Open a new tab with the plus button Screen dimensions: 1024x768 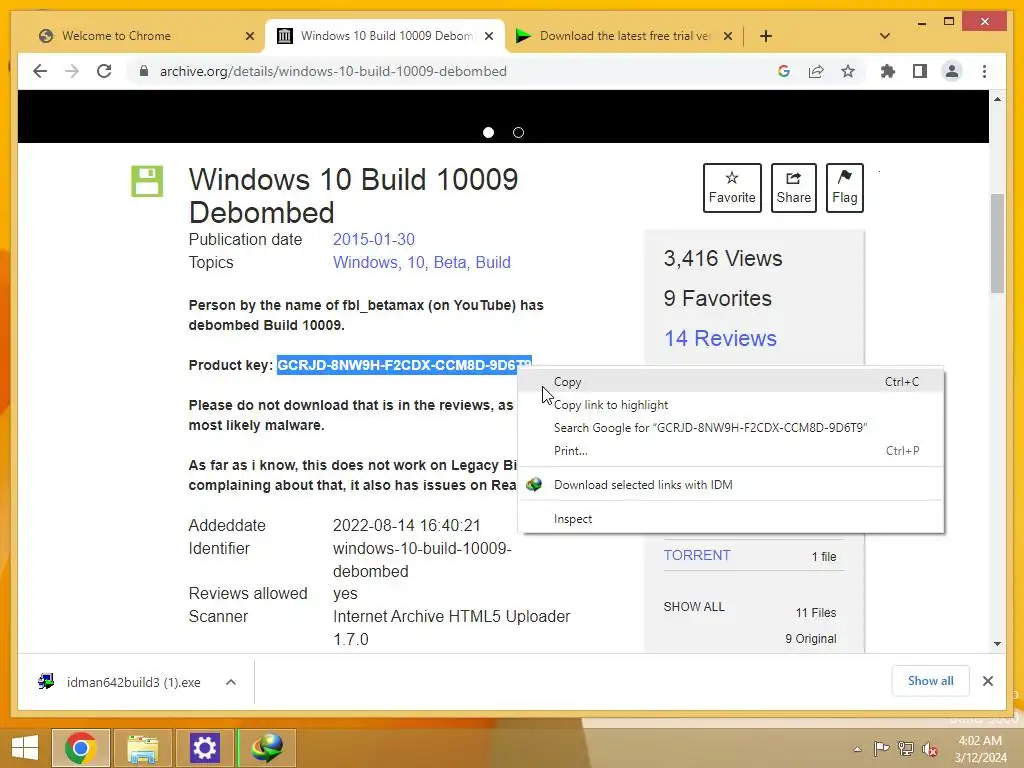tap(766, 36)
